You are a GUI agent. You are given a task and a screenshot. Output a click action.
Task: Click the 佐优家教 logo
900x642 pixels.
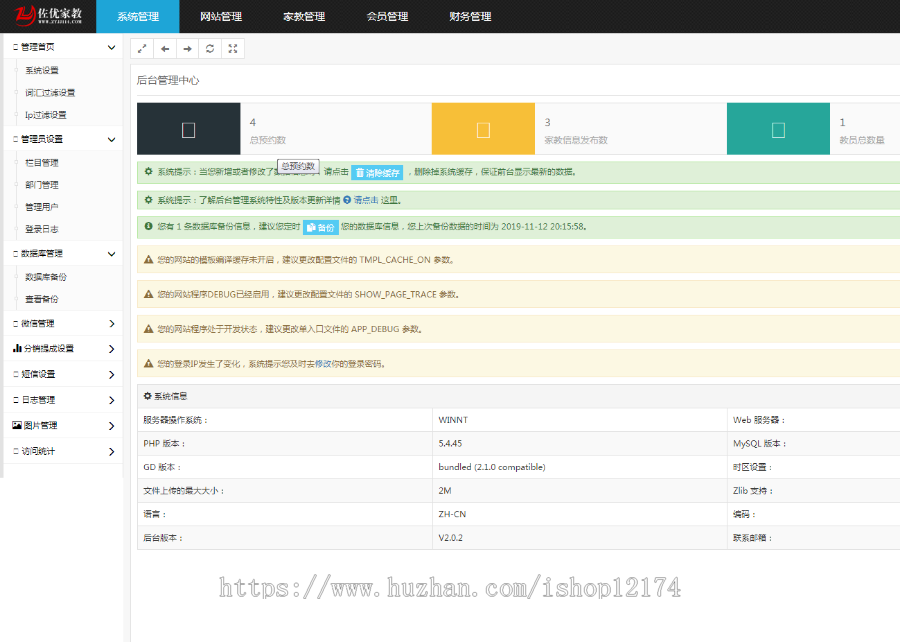coord(48,15)
